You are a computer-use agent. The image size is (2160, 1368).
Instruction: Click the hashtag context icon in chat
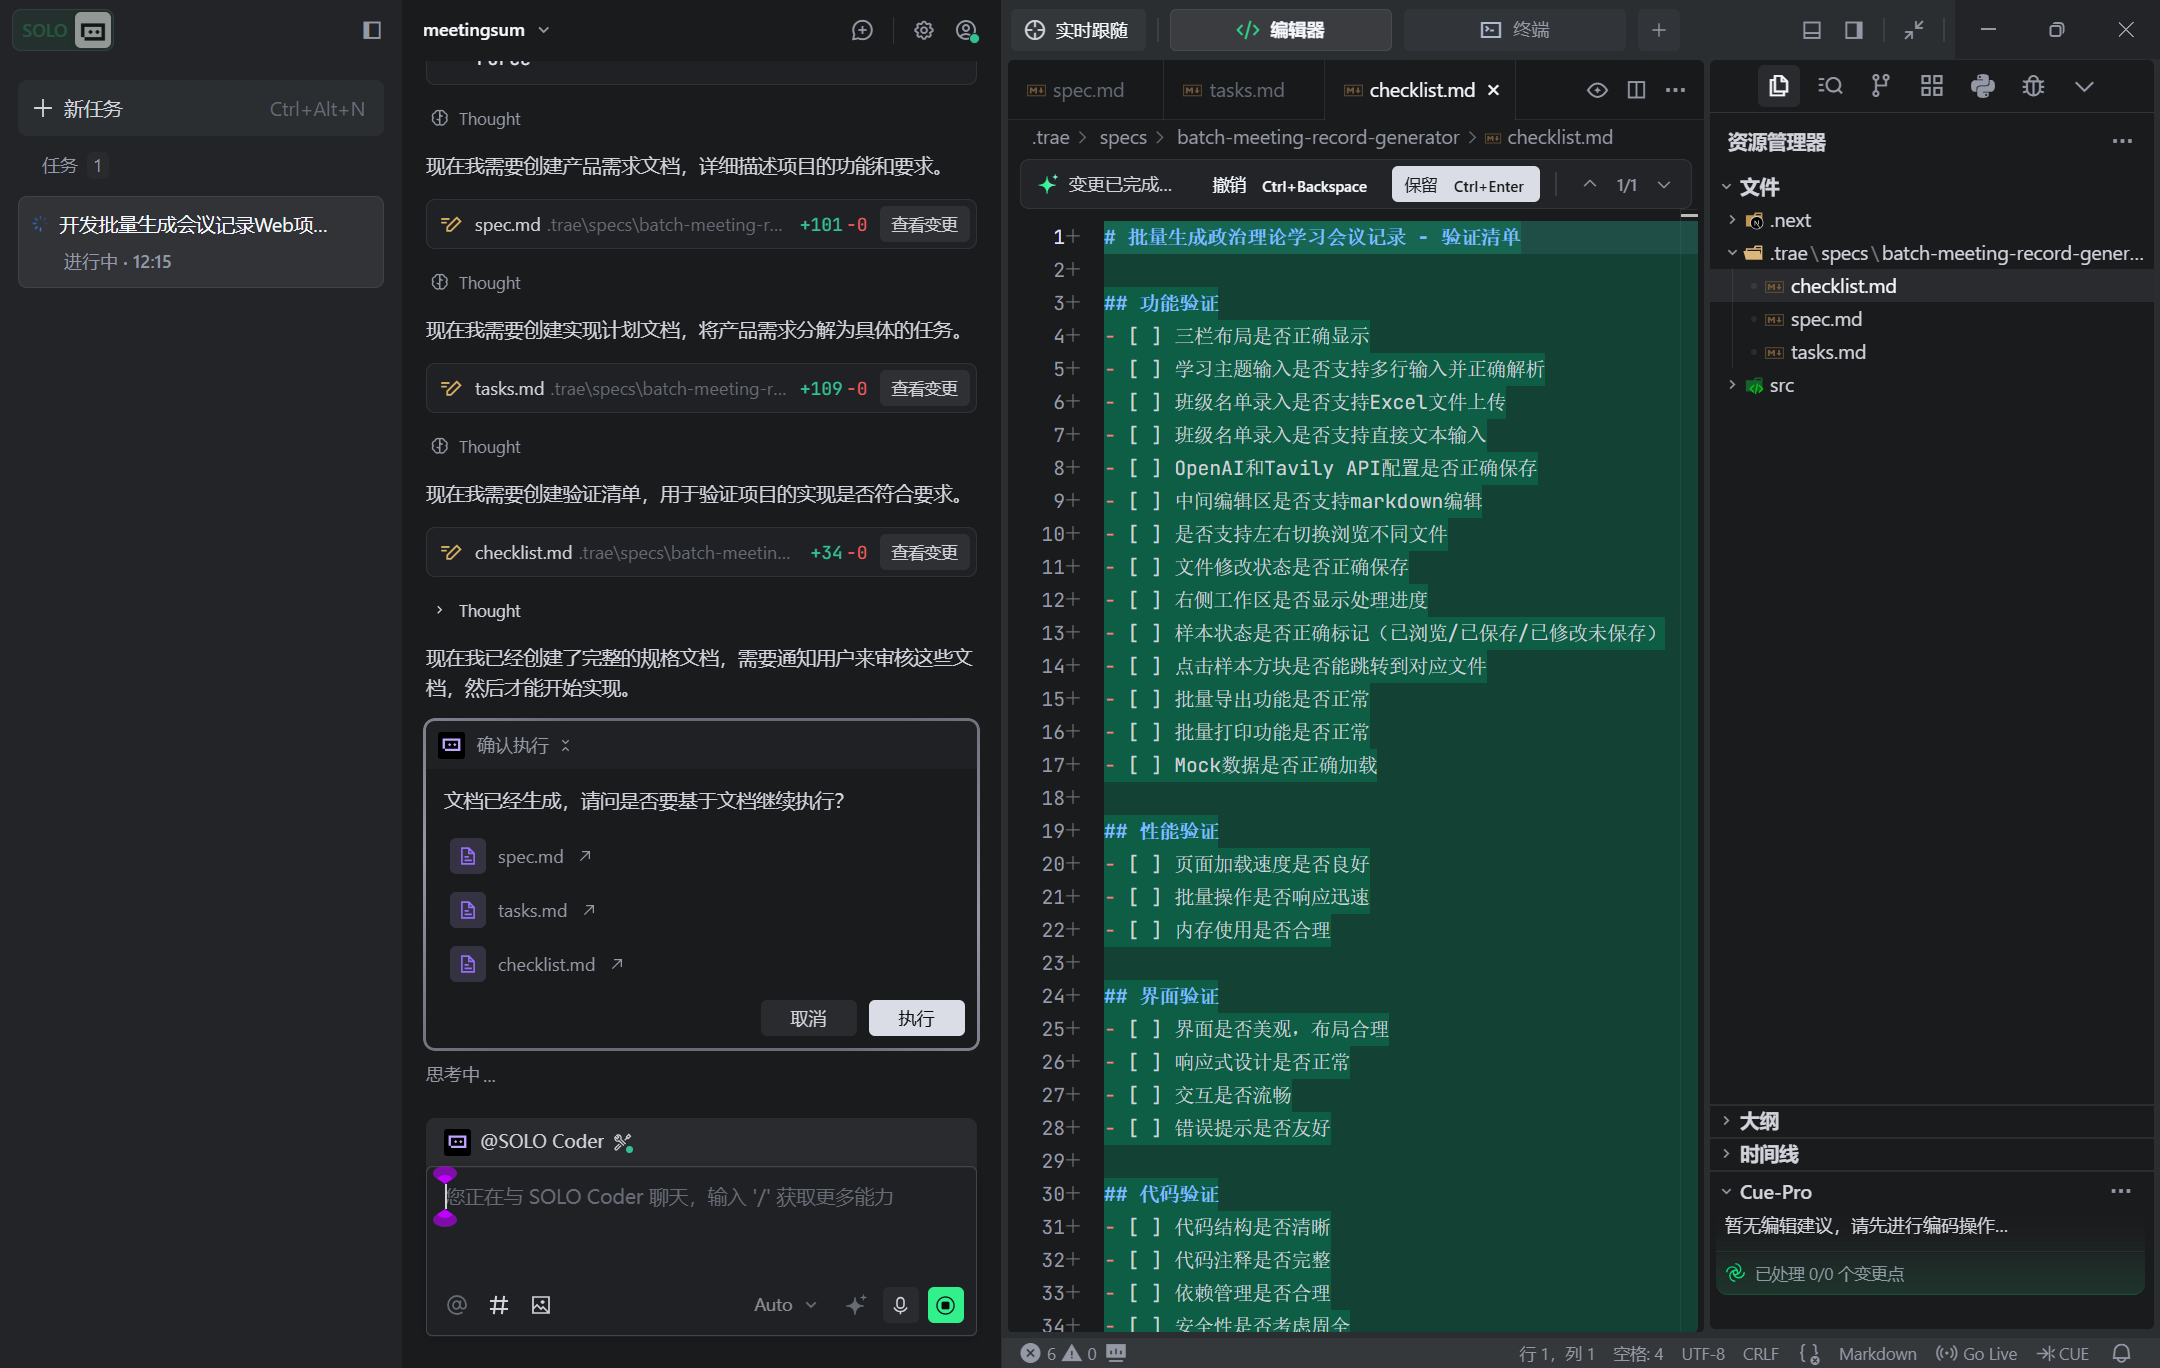coord(498,1305)
